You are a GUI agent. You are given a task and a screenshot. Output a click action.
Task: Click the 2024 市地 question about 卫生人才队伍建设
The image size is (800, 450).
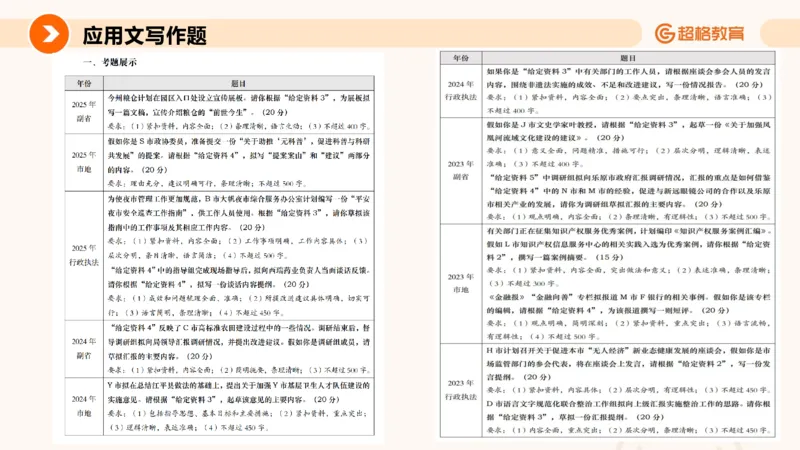point(239,407)
